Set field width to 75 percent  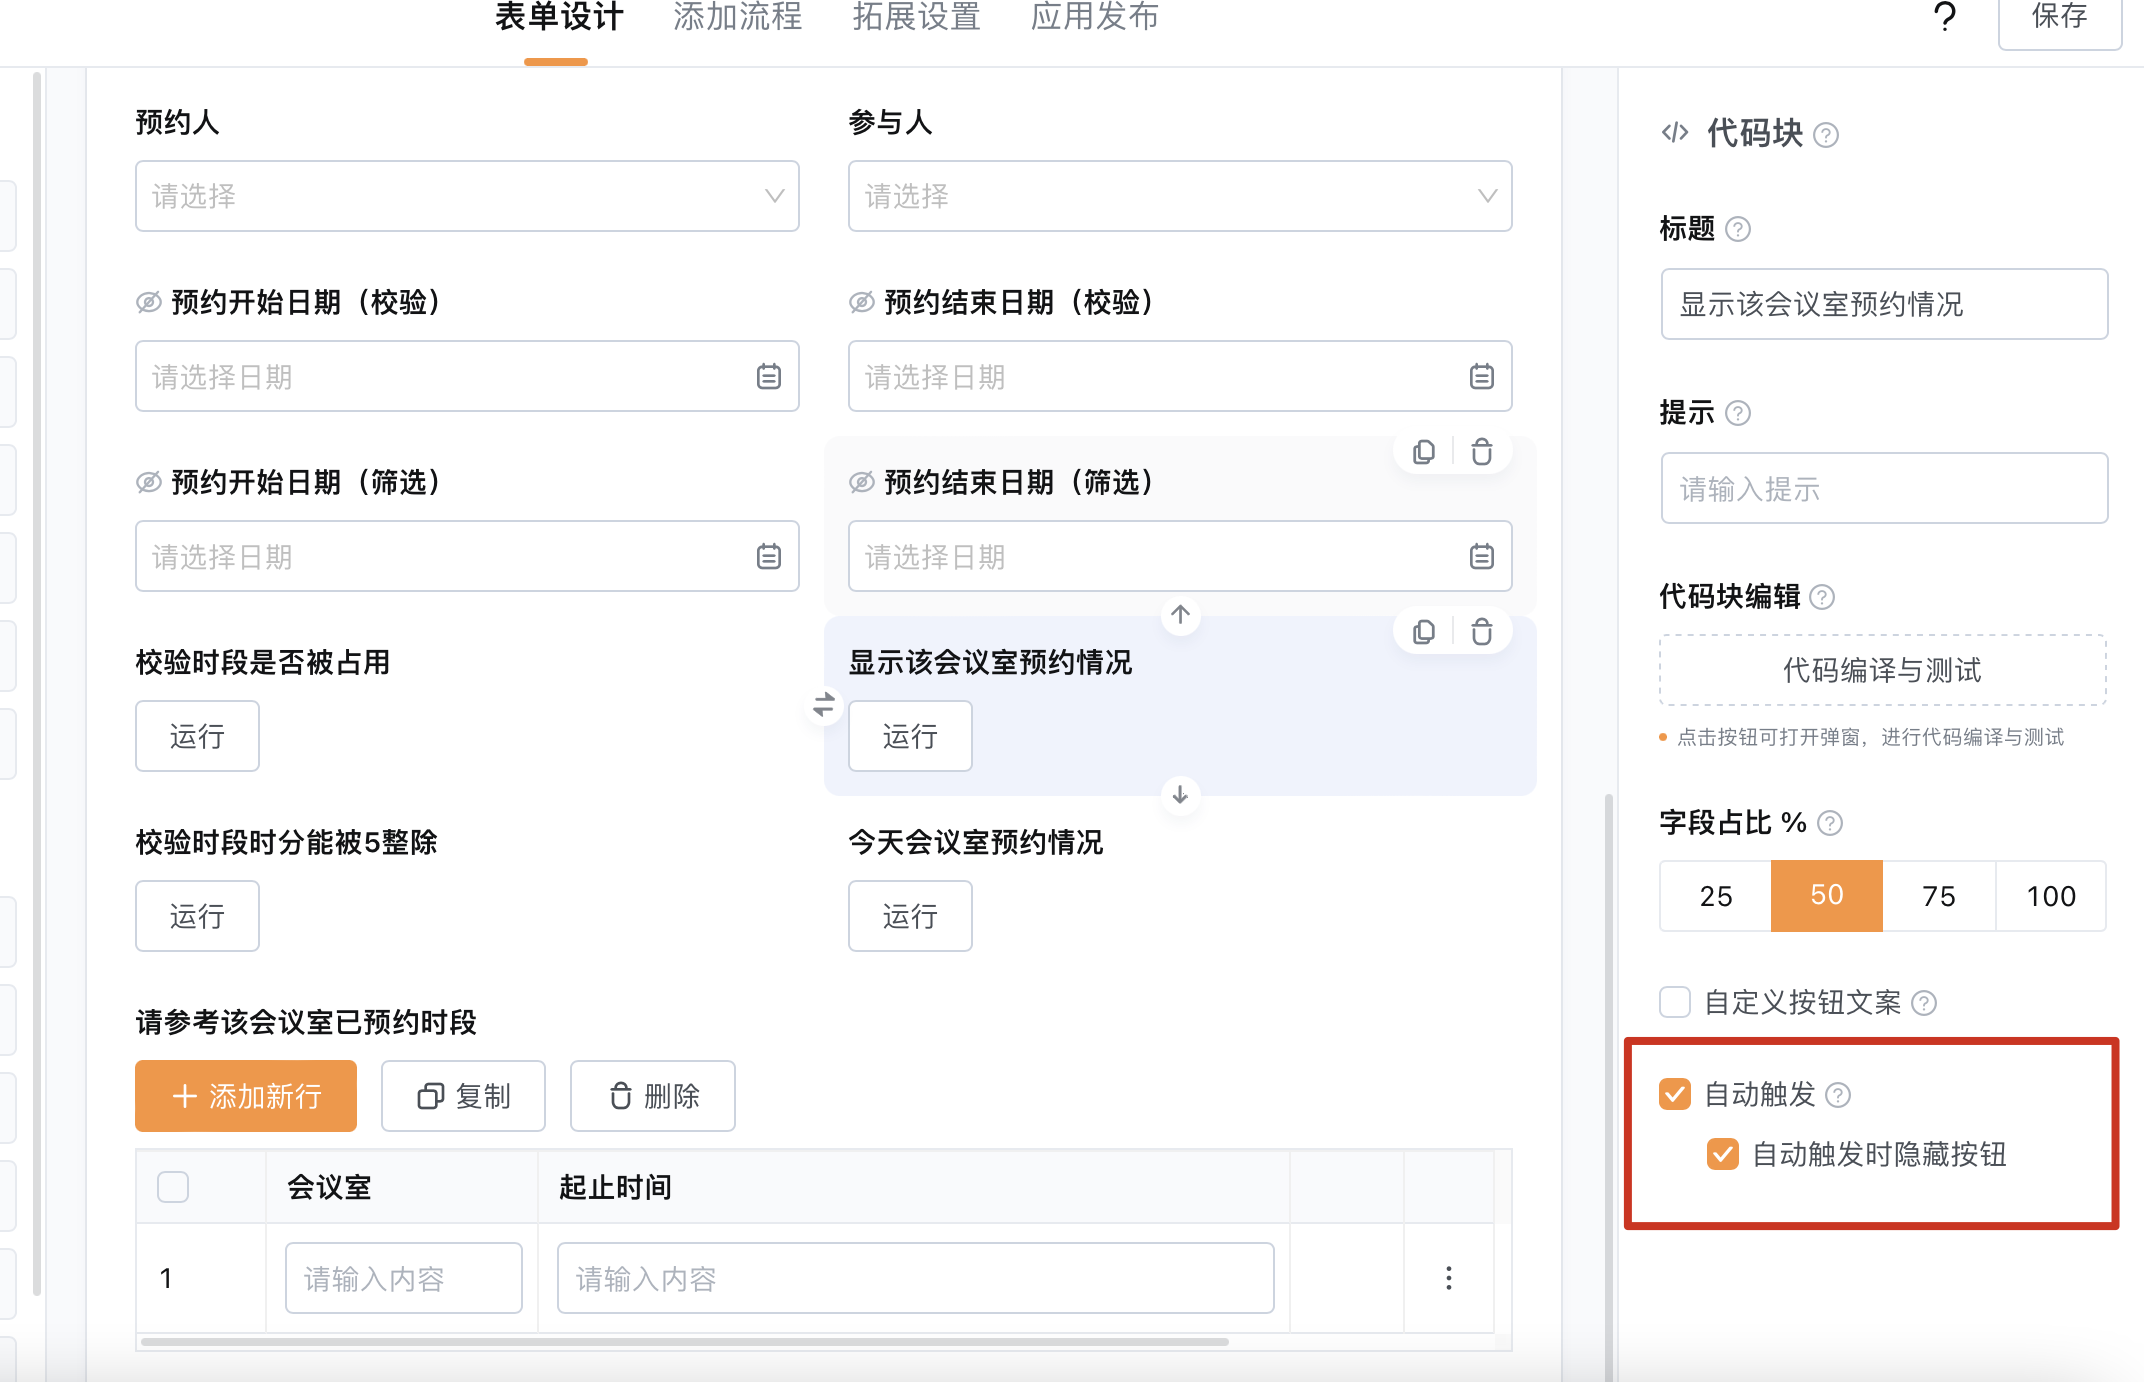click(1939, 896)
